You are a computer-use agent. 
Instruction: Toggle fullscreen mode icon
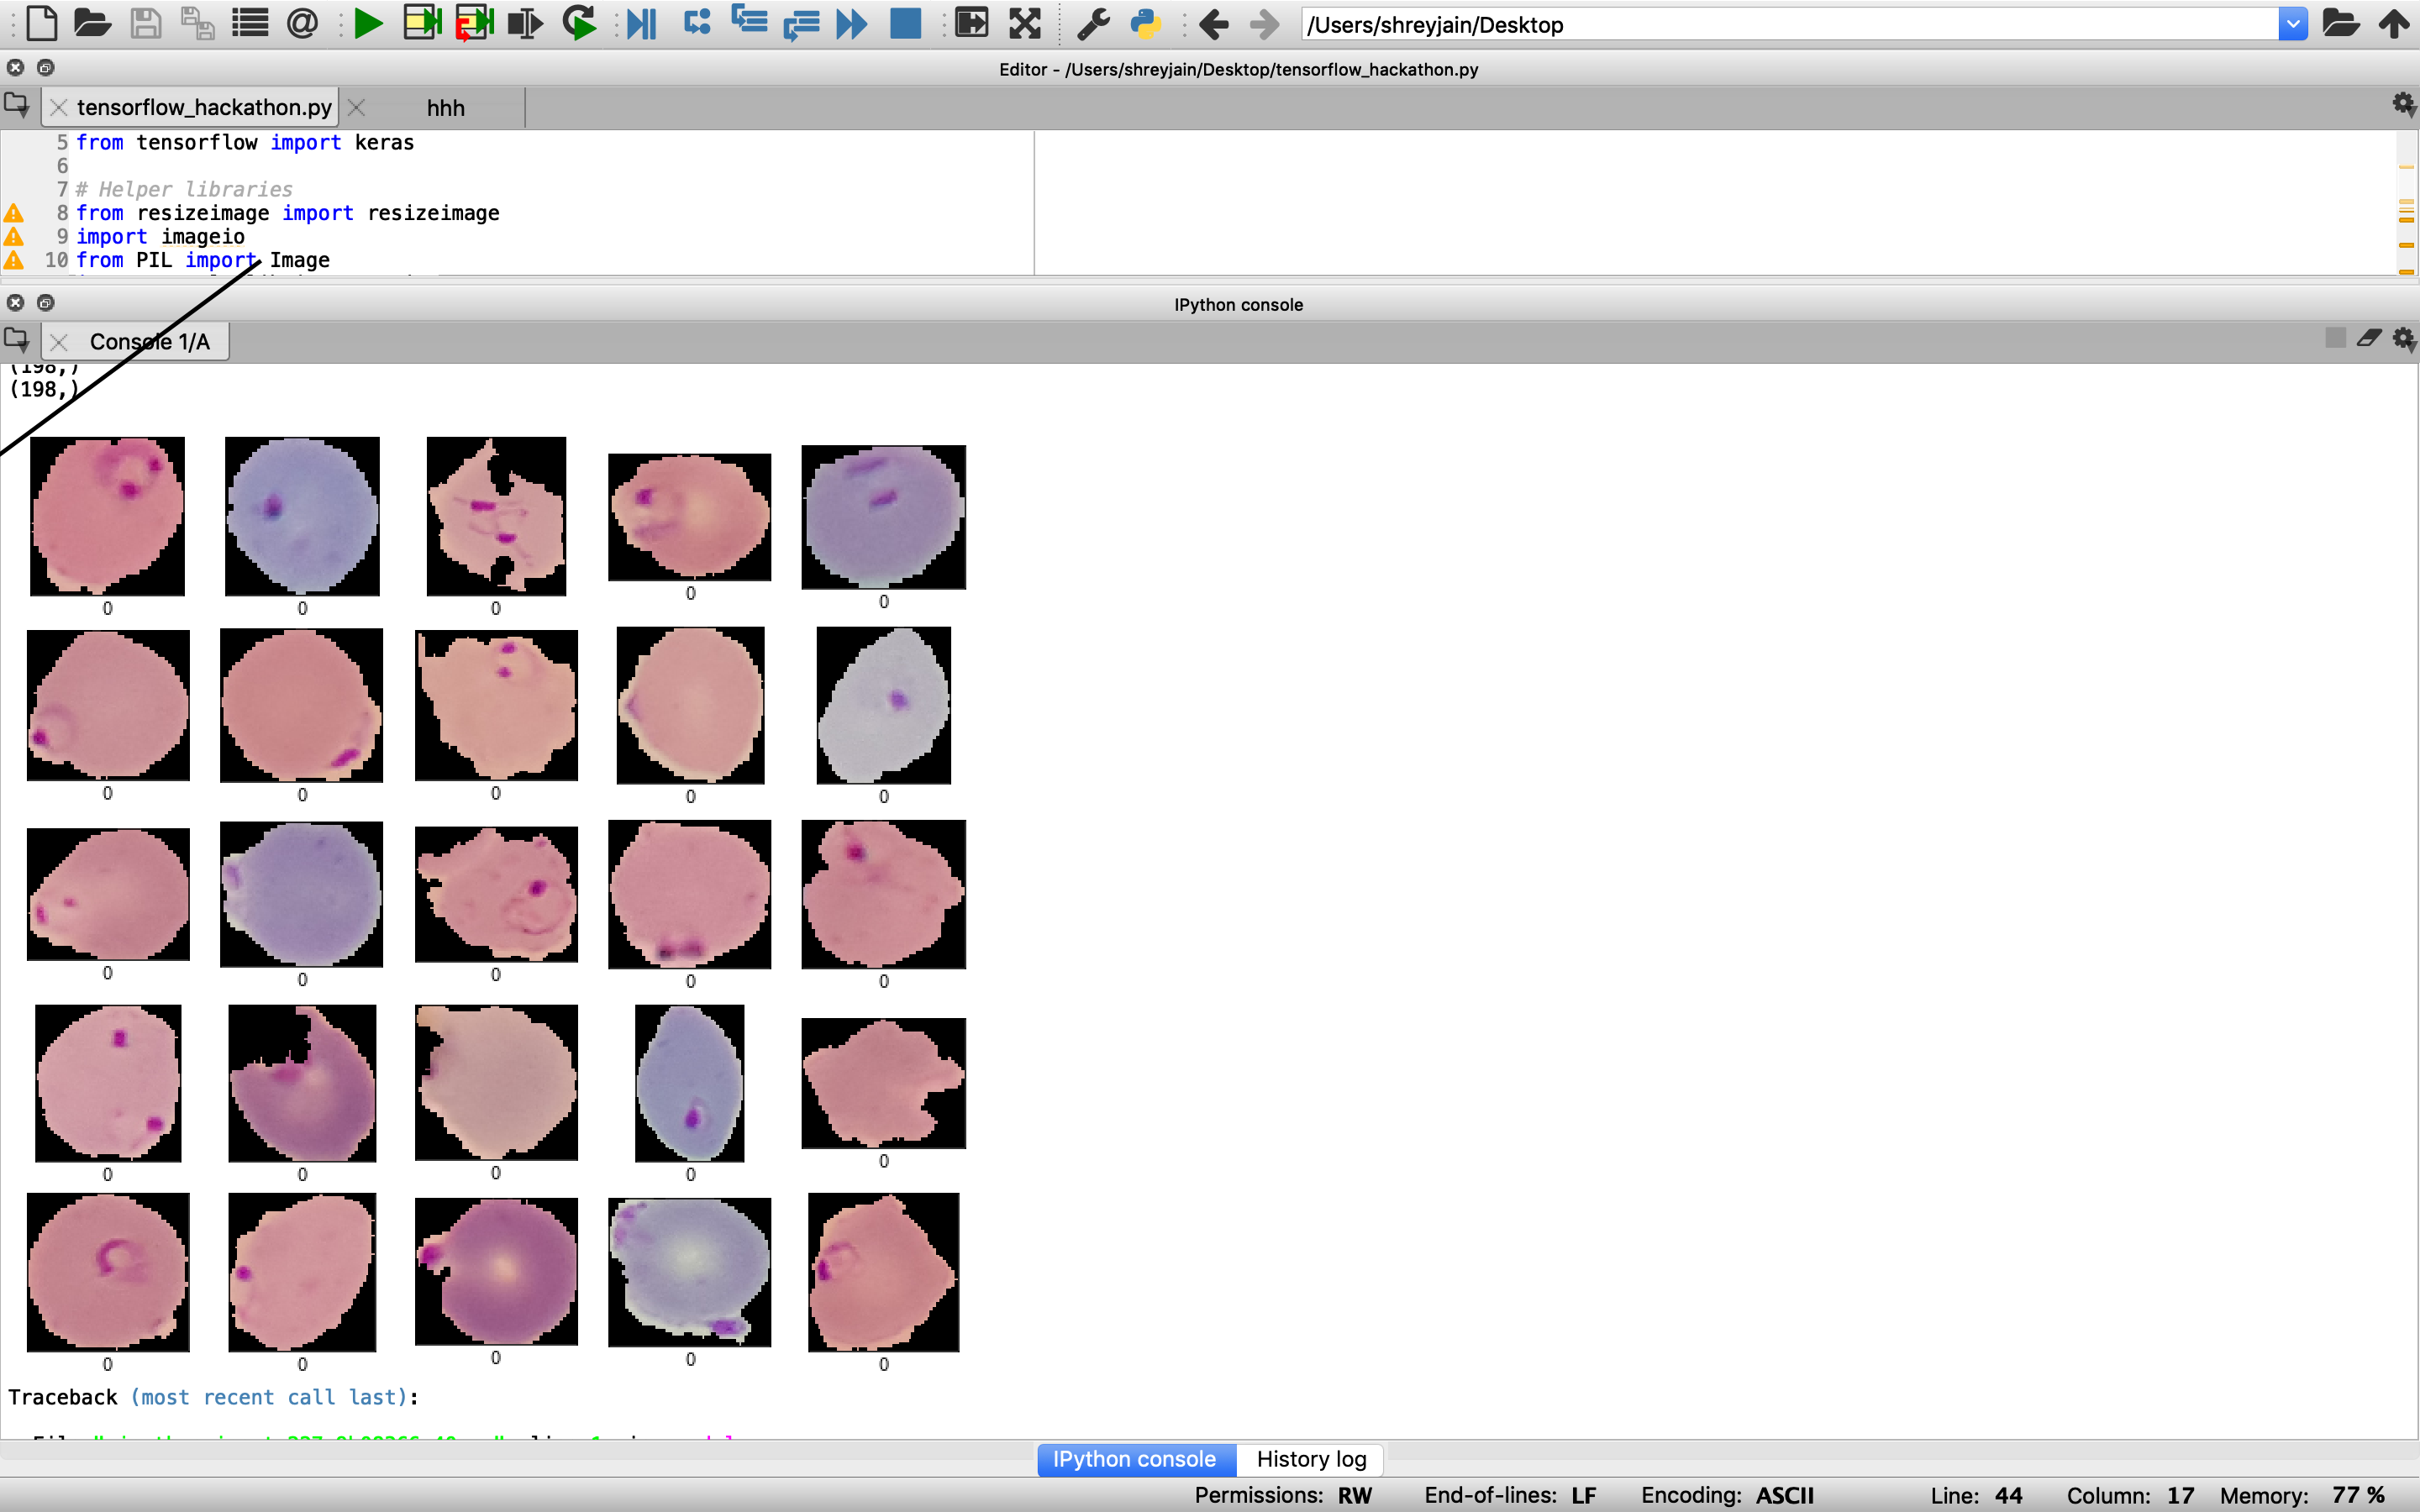click(1025, 24)
